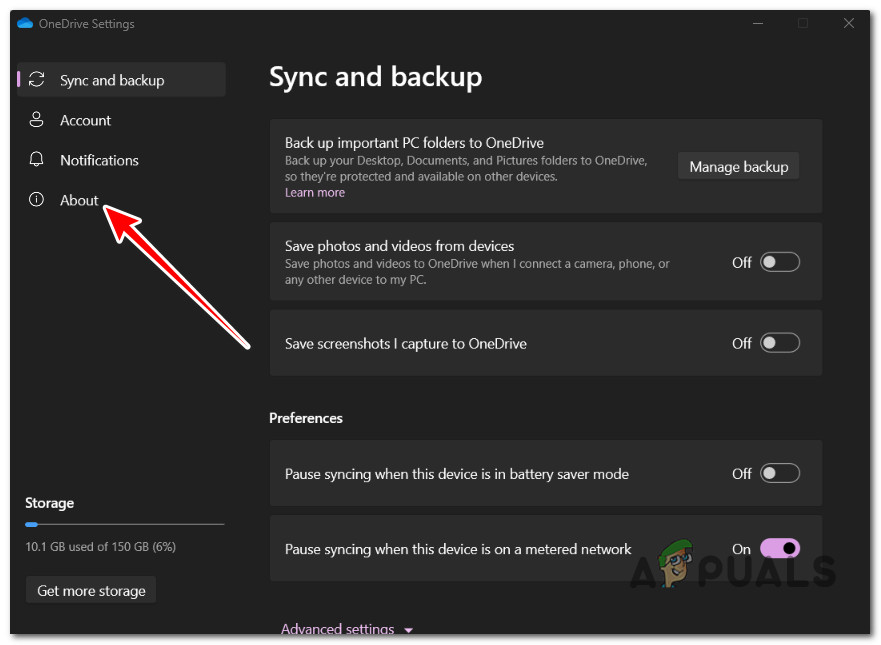
Task: Click the person icon next to Account
Action: click(34, 120)
